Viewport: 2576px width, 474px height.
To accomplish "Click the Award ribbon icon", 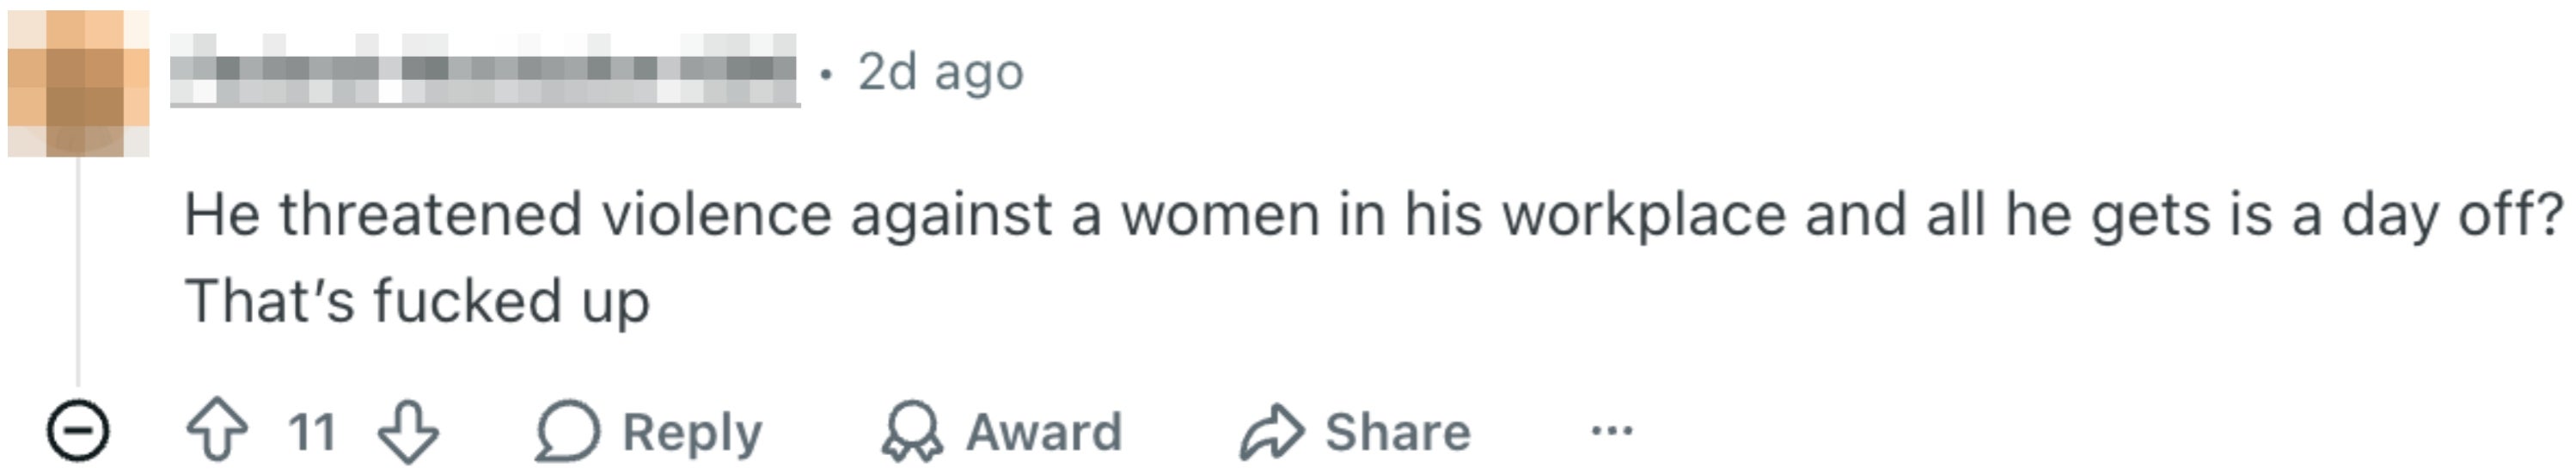I will [912, 431].
